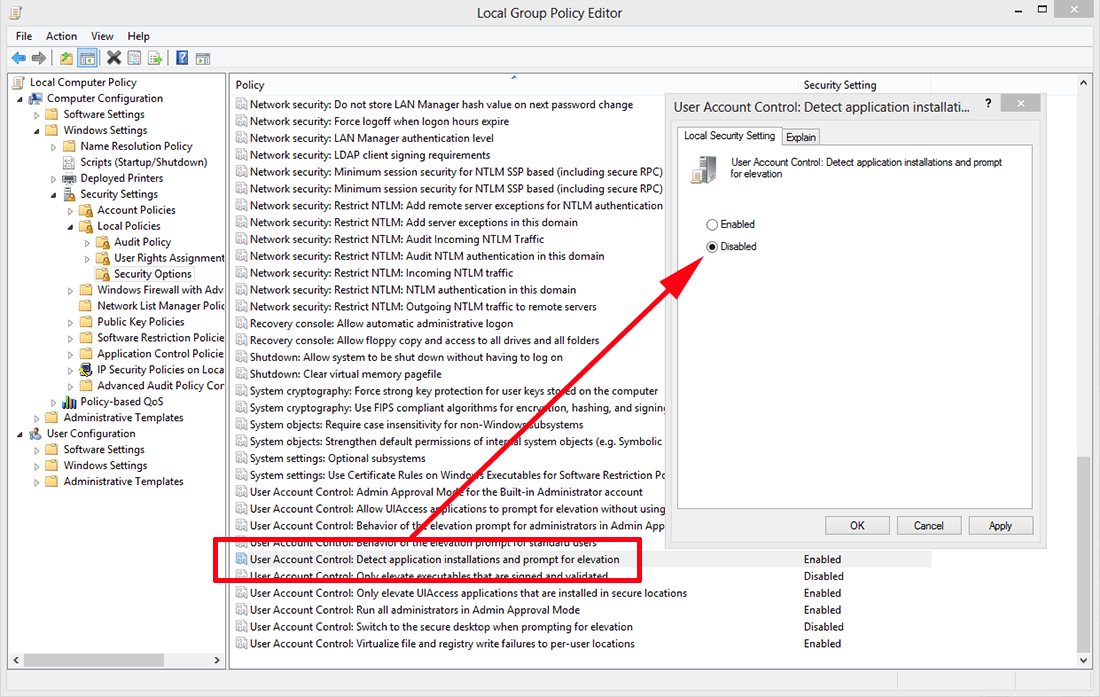This screenshot has width=1100, height=697.
Task: Expand the Audit Policy tree node
Action: (x=87, y=243)
